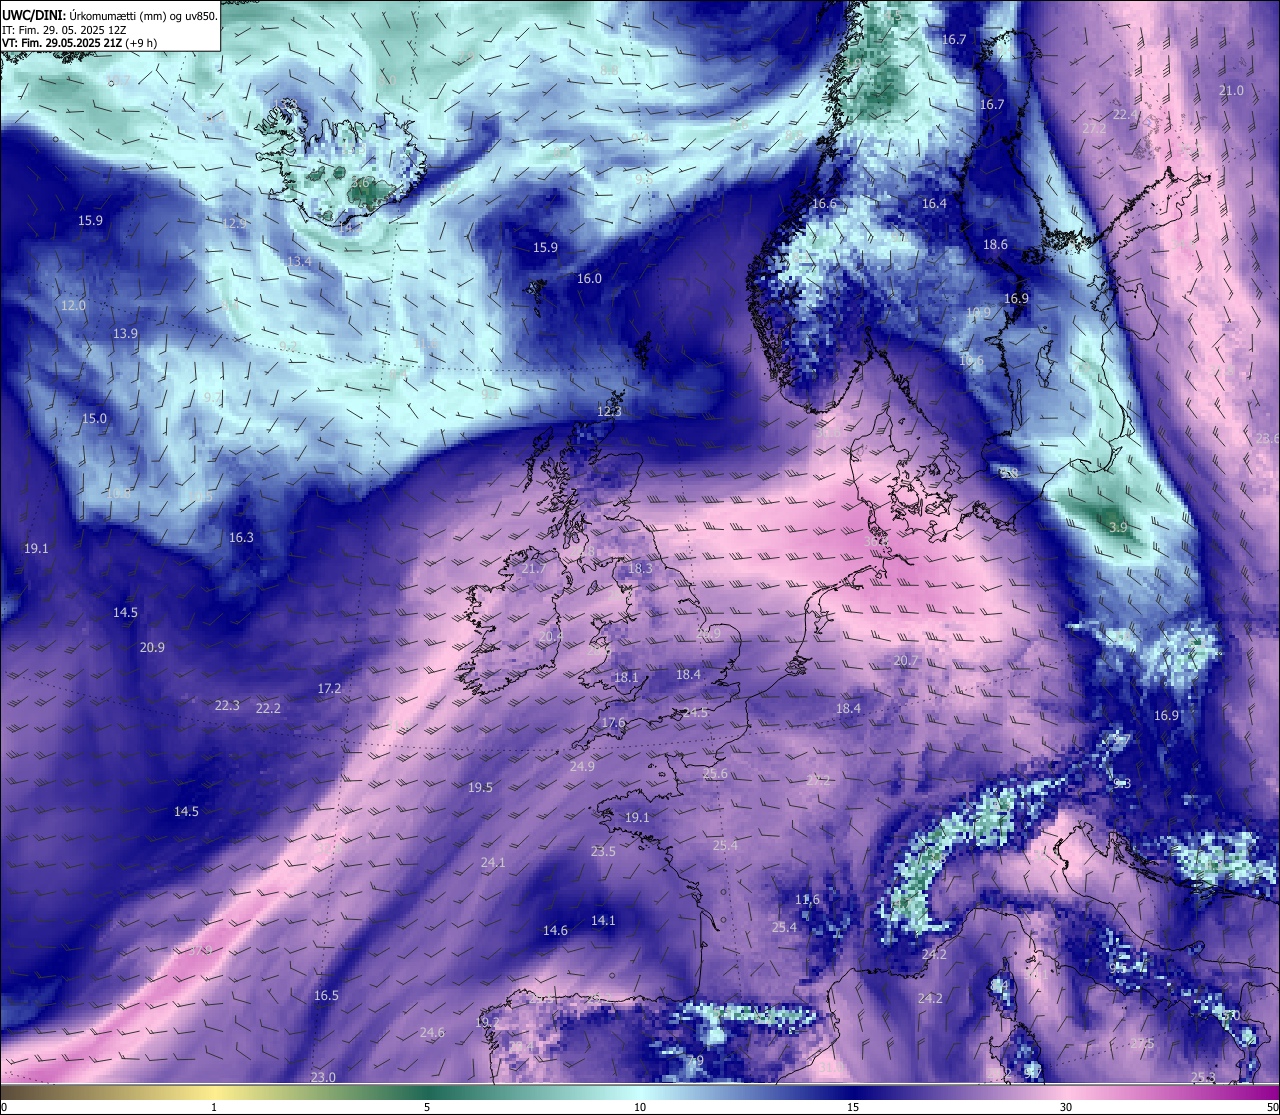Click the colorbar tick label 1
The height and width of the screenshot is (1115, 1280).
click(x=214, y=1107)
